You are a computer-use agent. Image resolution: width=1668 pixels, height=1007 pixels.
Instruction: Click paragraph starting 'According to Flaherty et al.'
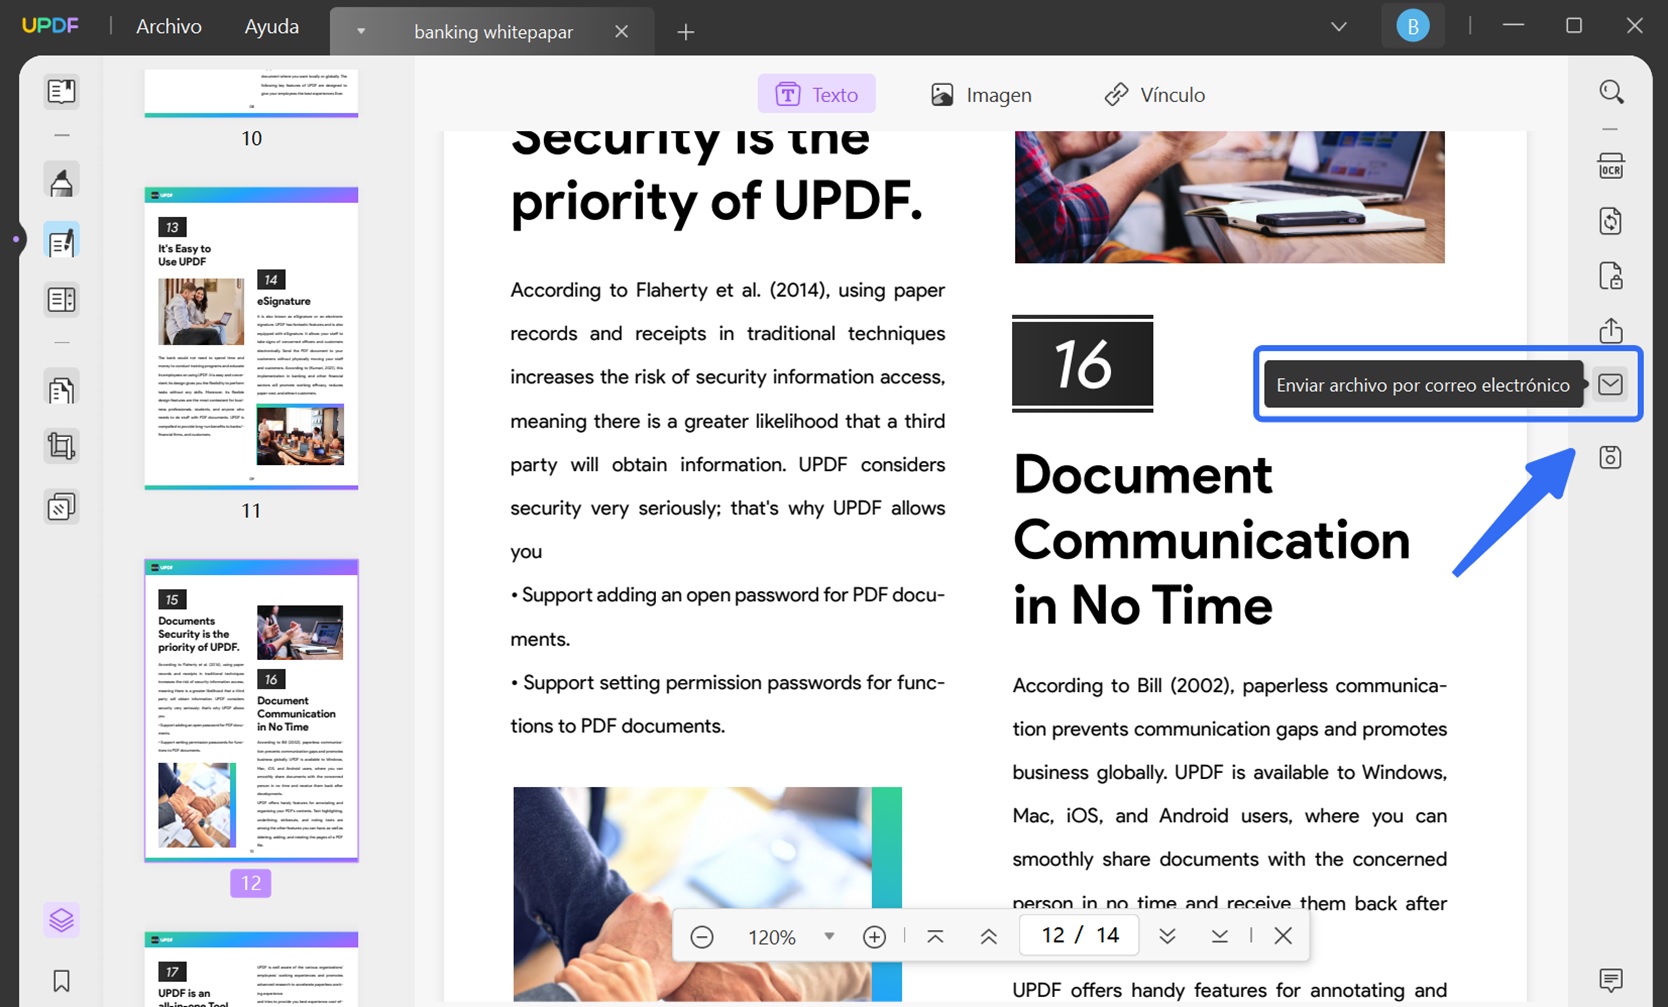727,420
